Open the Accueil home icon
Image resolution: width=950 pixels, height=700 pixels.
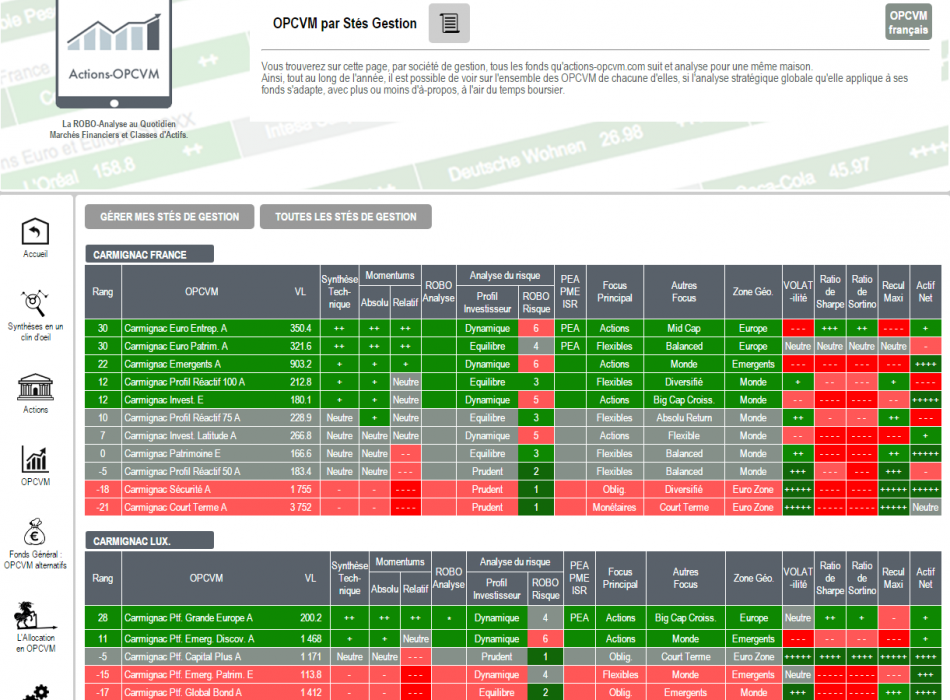(x=35, y=232)
